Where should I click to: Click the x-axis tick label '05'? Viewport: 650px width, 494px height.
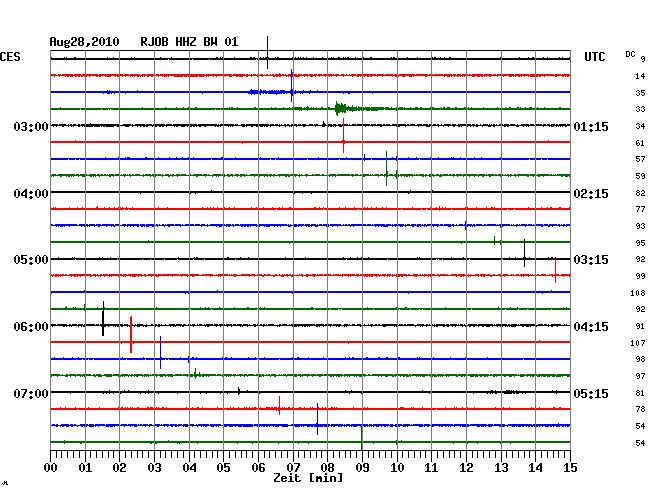223,468
